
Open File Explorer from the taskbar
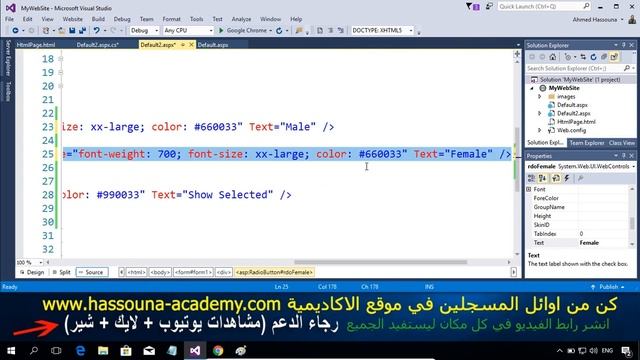[103, 351]
